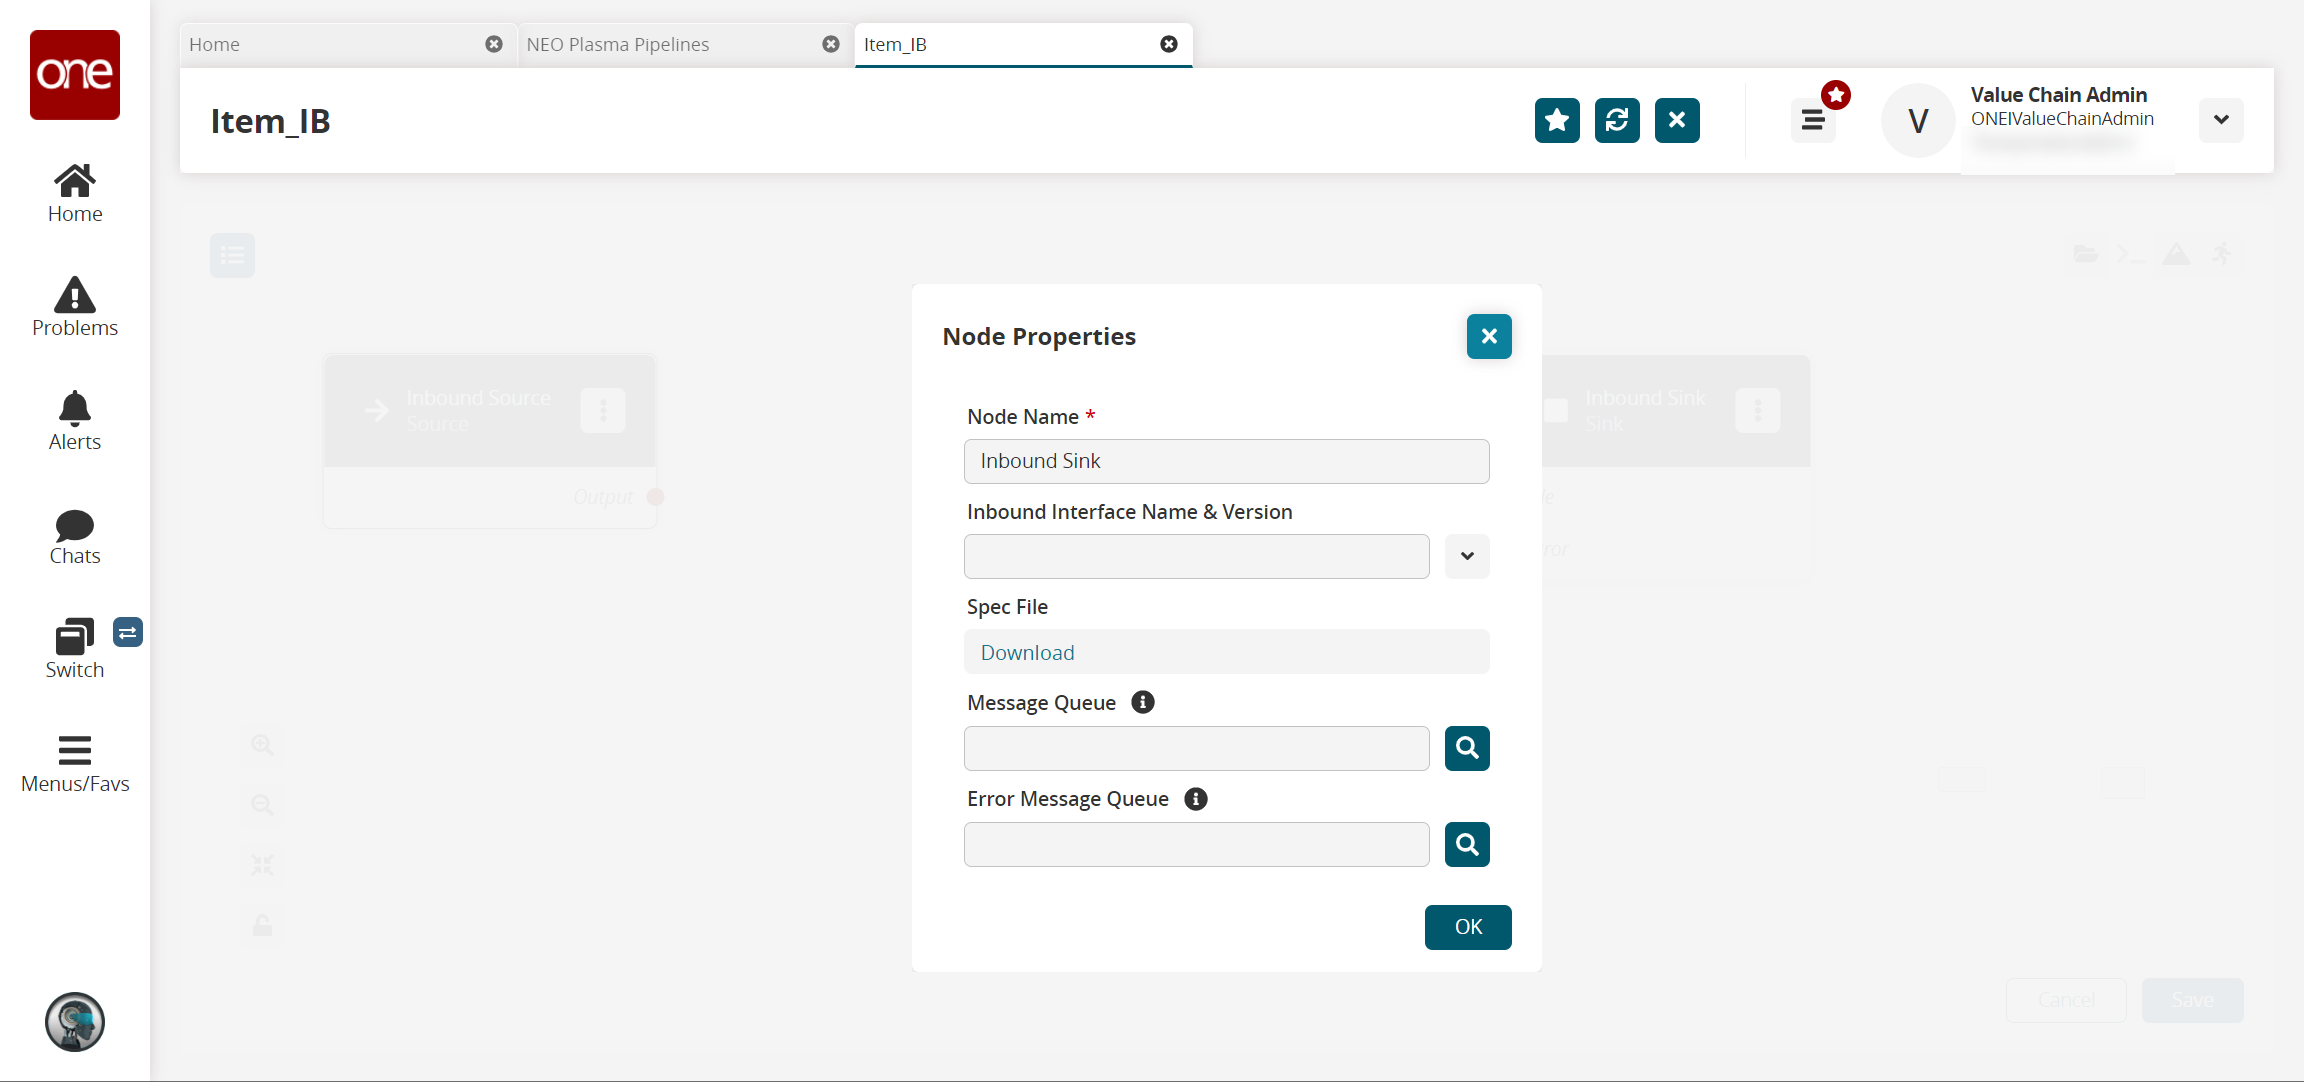The image size is (2304, 1082).
Task: Refresh the Item_IB page
Action: pos(1617,121)
